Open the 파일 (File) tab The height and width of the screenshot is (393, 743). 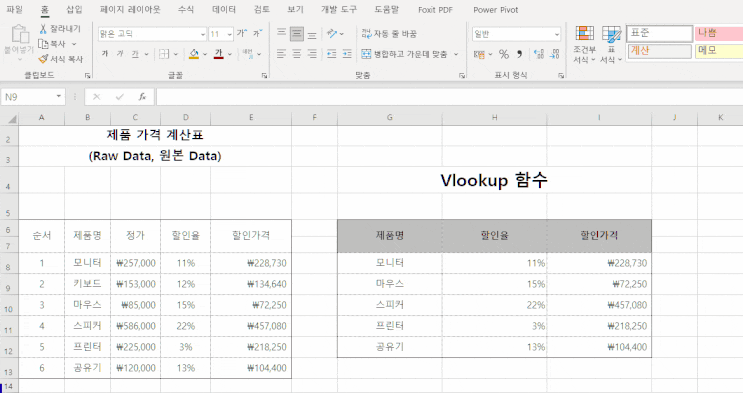pos(14,9)
